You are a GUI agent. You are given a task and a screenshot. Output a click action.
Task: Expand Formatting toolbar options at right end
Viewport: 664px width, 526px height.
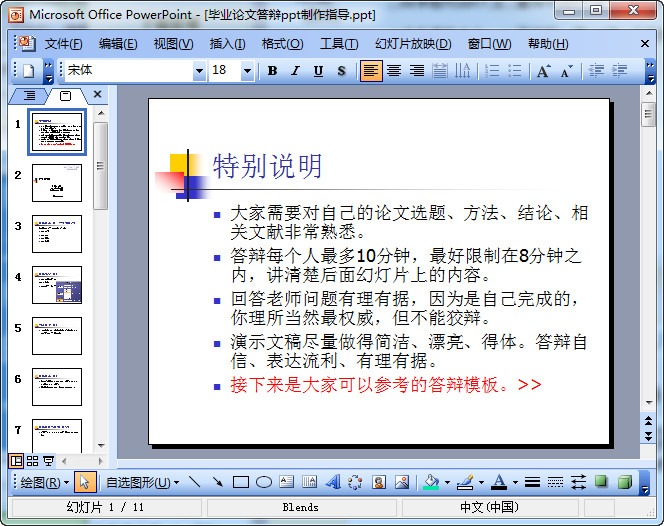pyautogui.click(x=650, y=71)
